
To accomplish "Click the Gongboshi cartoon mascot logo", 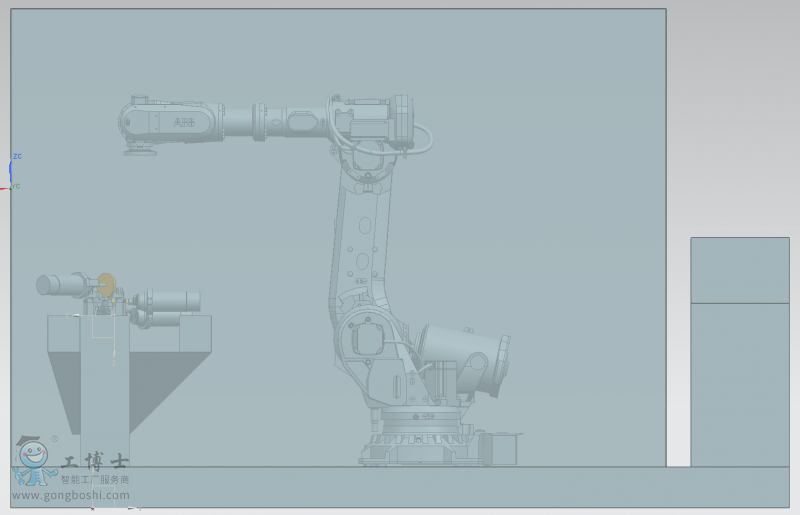I will coord(33,462).
